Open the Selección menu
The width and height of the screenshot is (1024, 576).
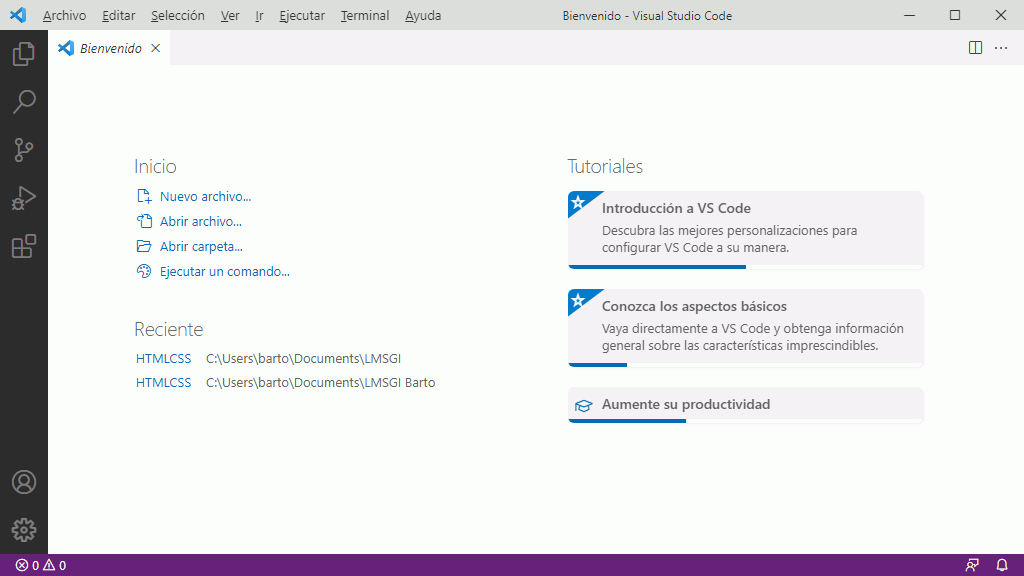pyautogui.click(x=178, y=15)
